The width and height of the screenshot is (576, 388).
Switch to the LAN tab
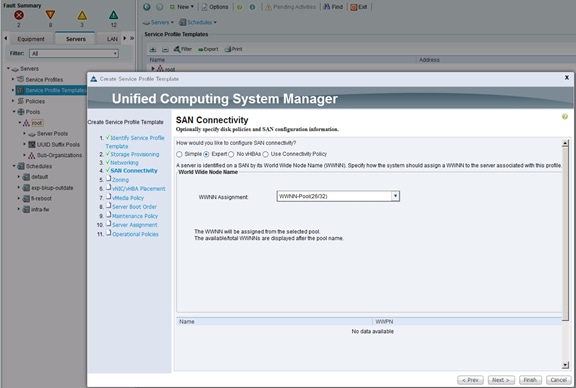(x=112, y=39)
